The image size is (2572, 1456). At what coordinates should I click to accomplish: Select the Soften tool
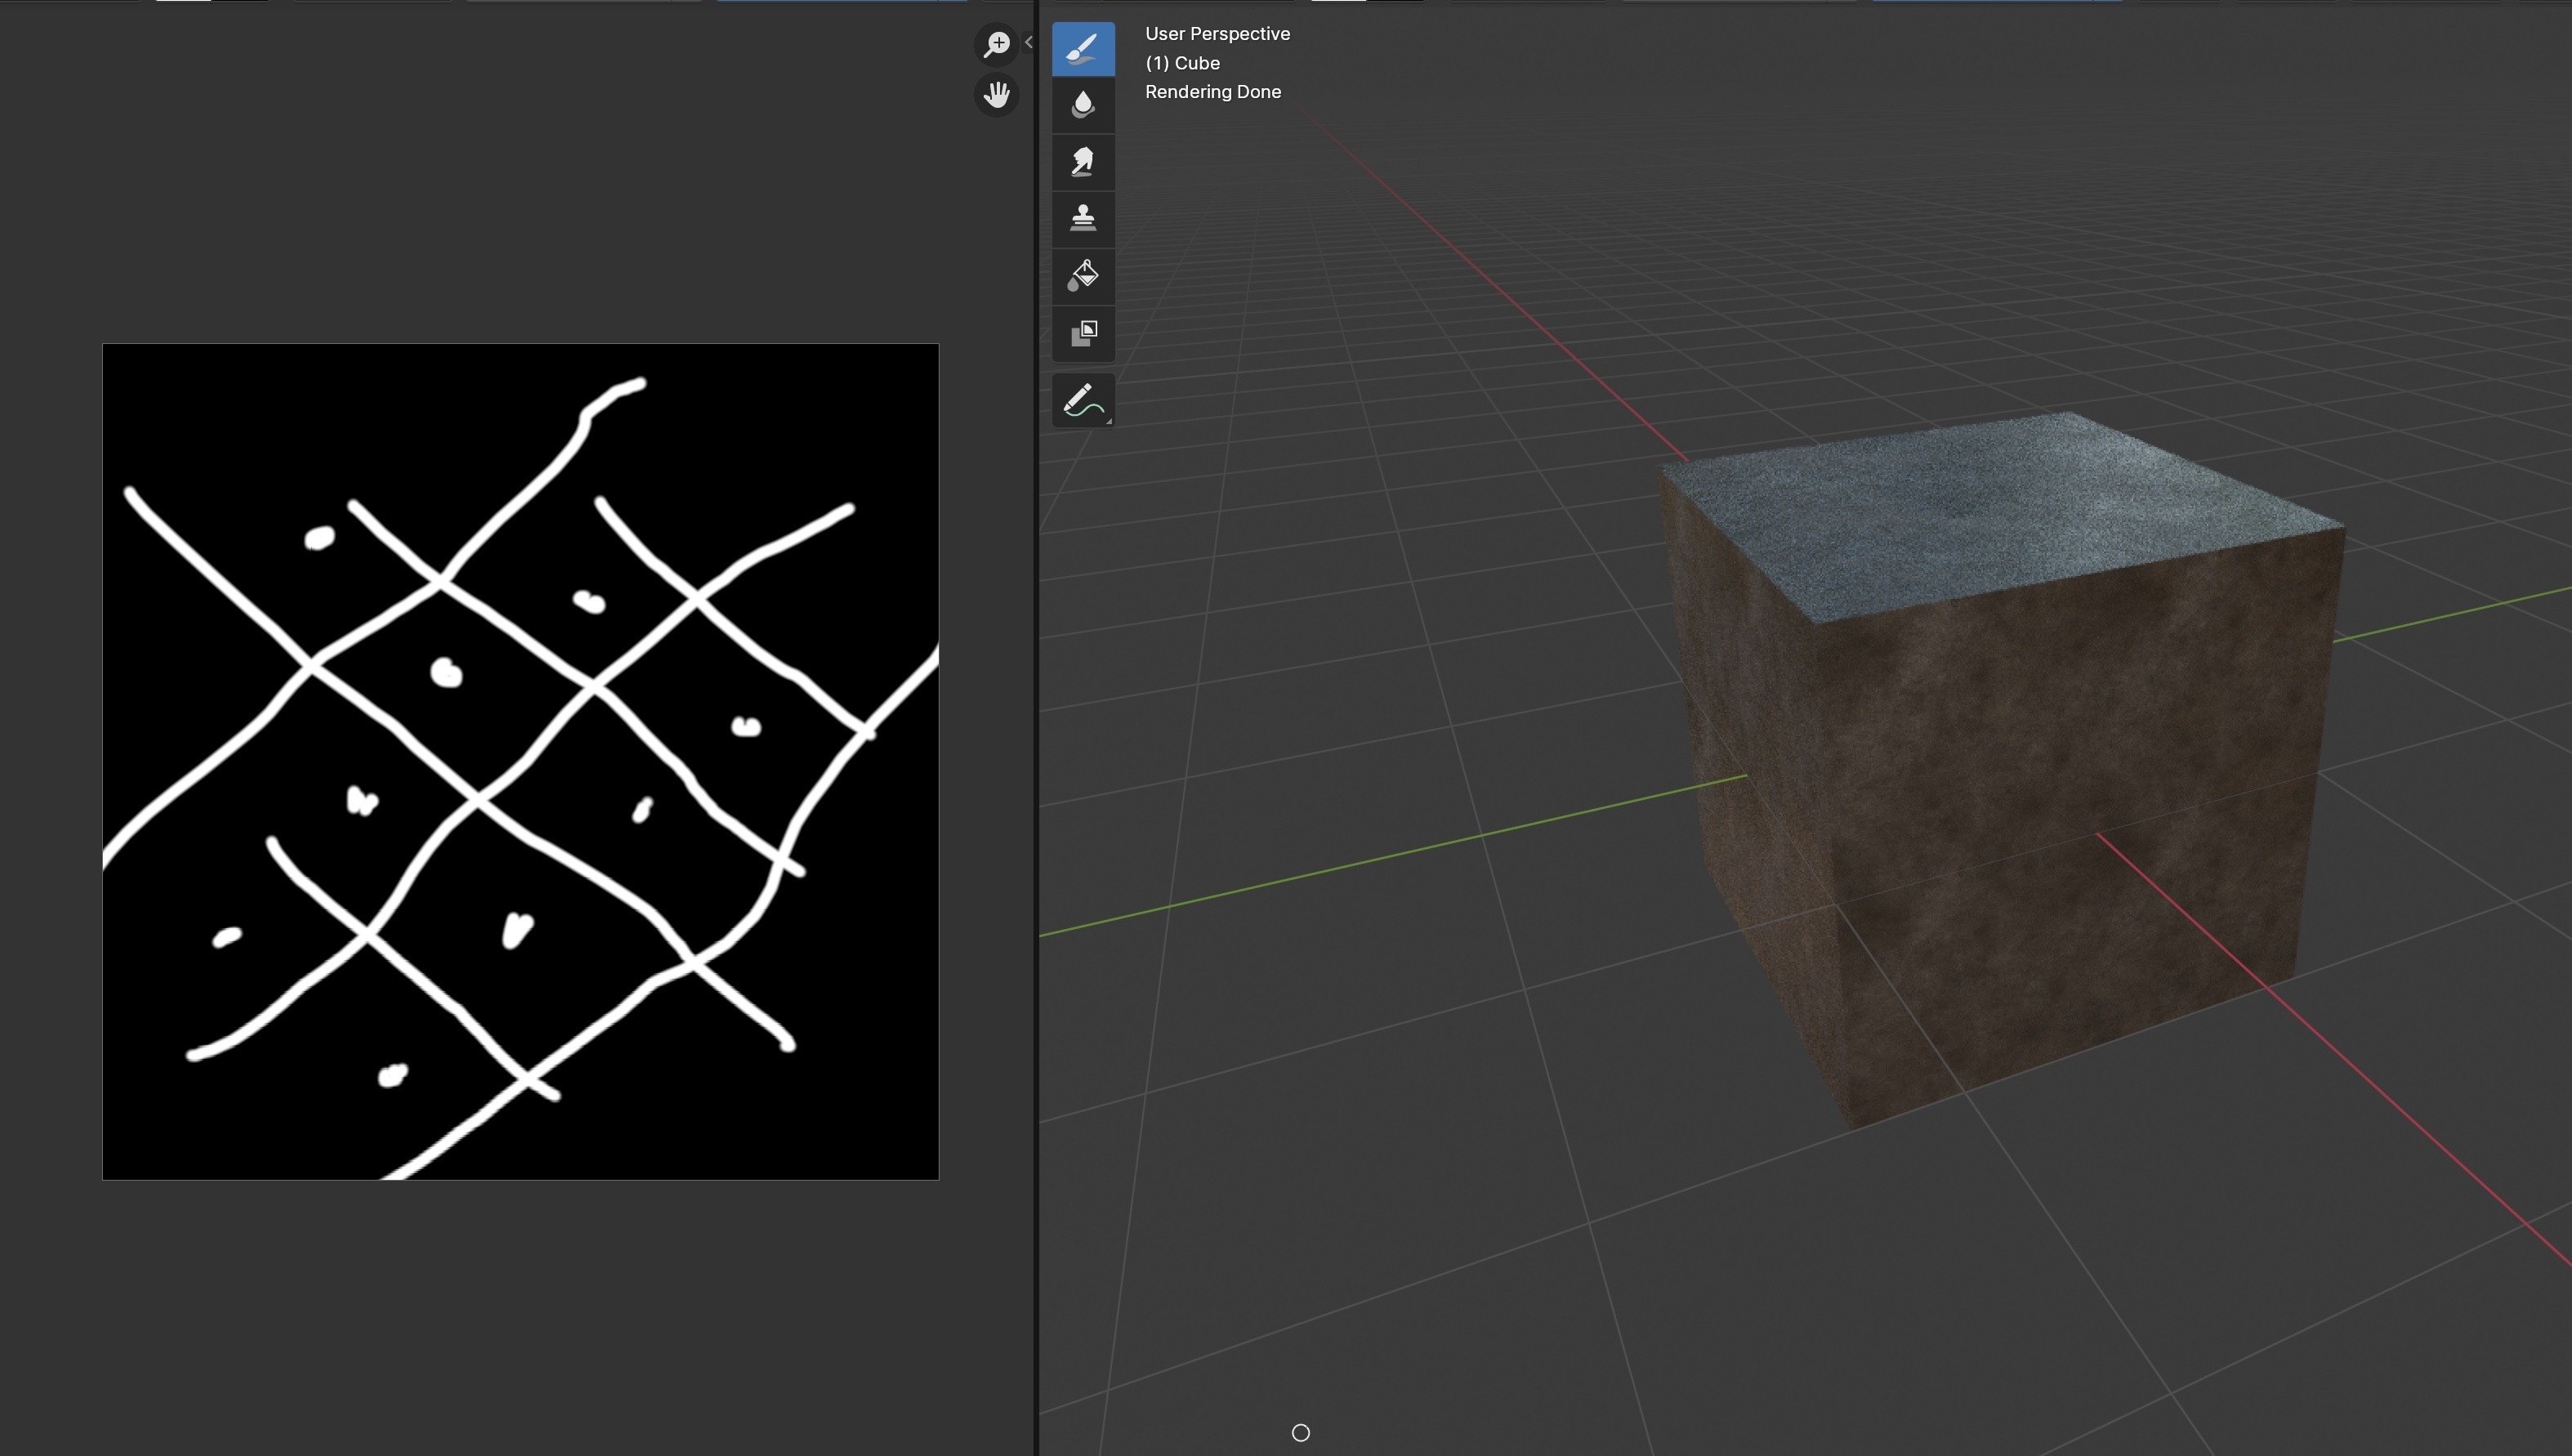(1083, 105)
